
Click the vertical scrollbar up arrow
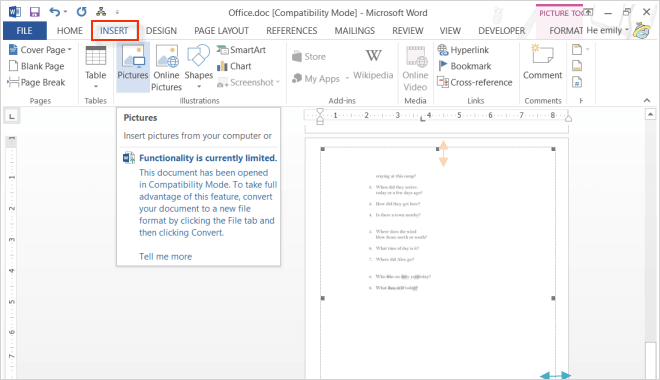coord(650,114)
